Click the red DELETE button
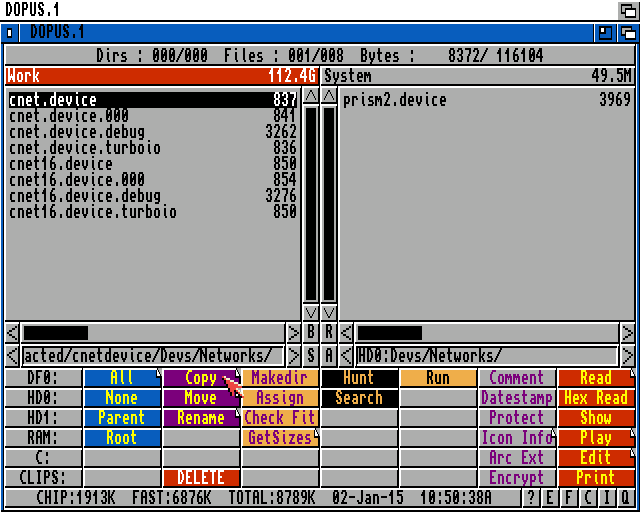This screenshot has width=640, height=512. 201,478
